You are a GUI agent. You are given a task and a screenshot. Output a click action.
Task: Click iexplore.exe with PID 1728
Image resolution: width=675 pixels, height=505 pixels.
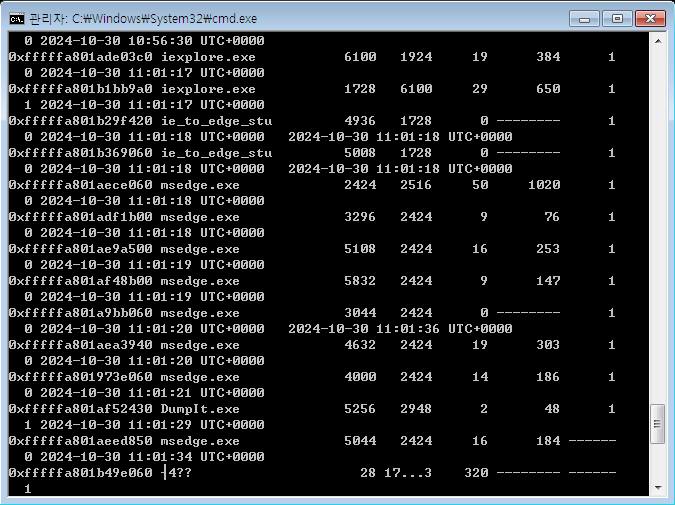(x=208, y=89)
